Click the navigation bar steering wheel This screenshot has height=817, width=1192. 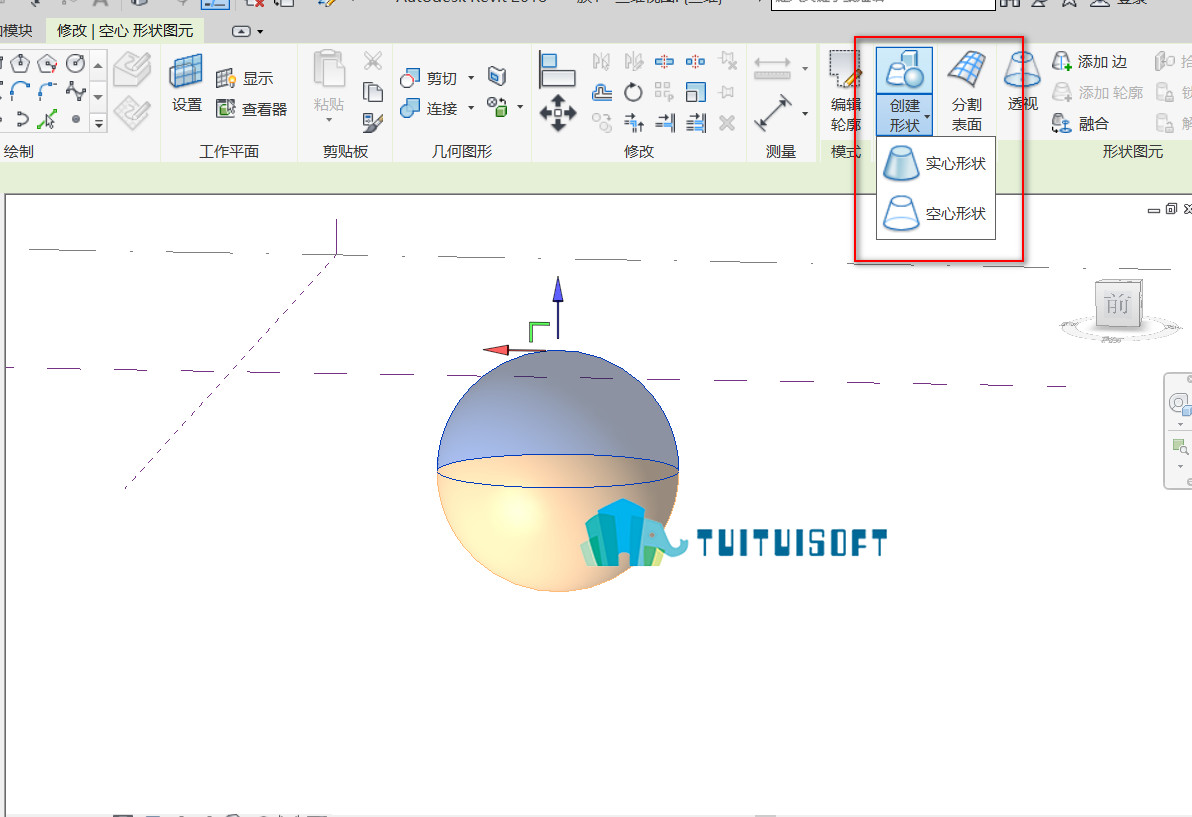(1179, 403)
